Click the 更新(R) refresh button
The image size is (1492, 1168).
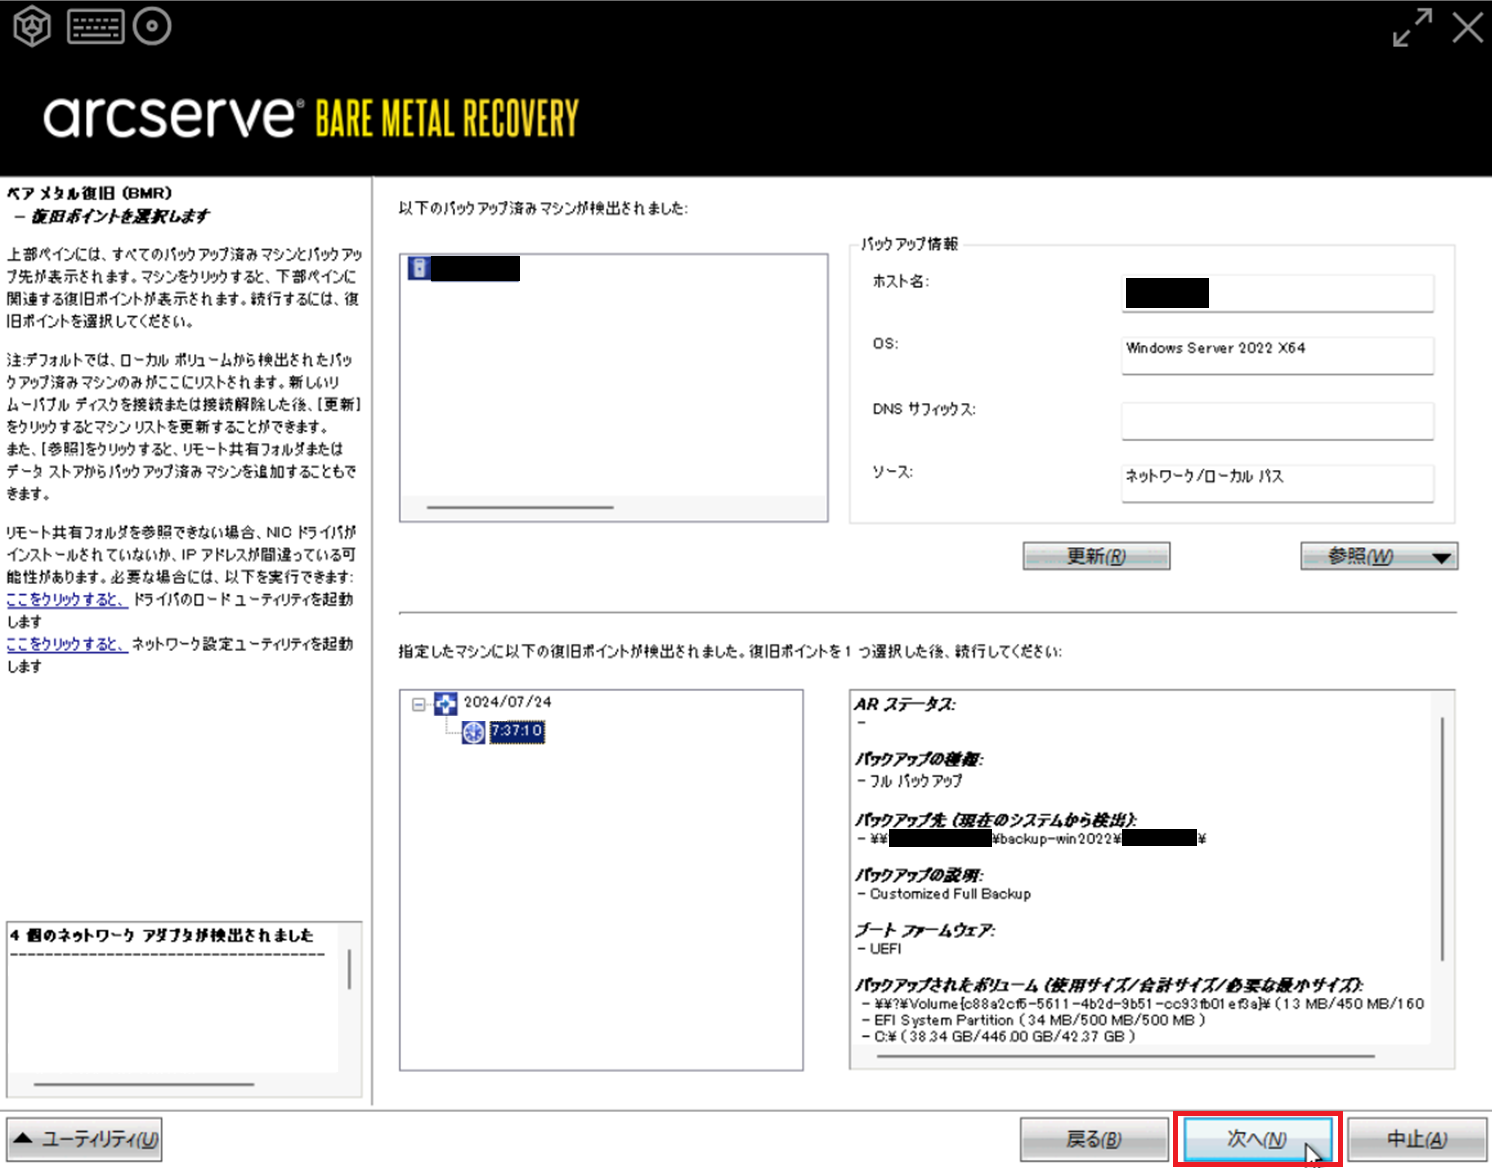(1096, 556)
